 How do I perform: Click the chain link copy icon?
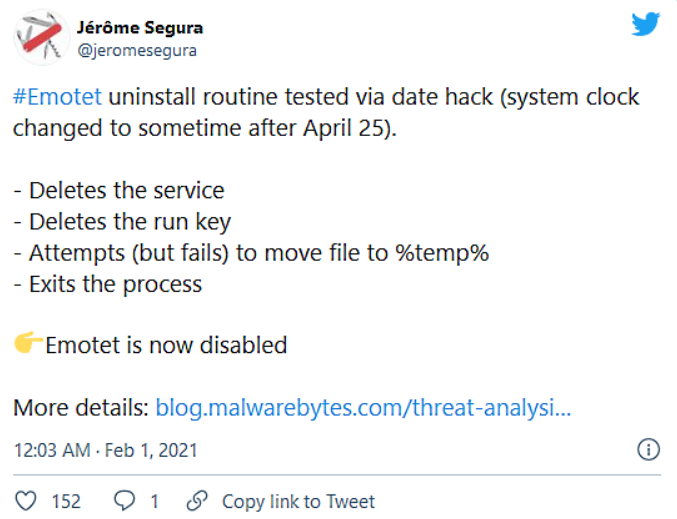198,500
